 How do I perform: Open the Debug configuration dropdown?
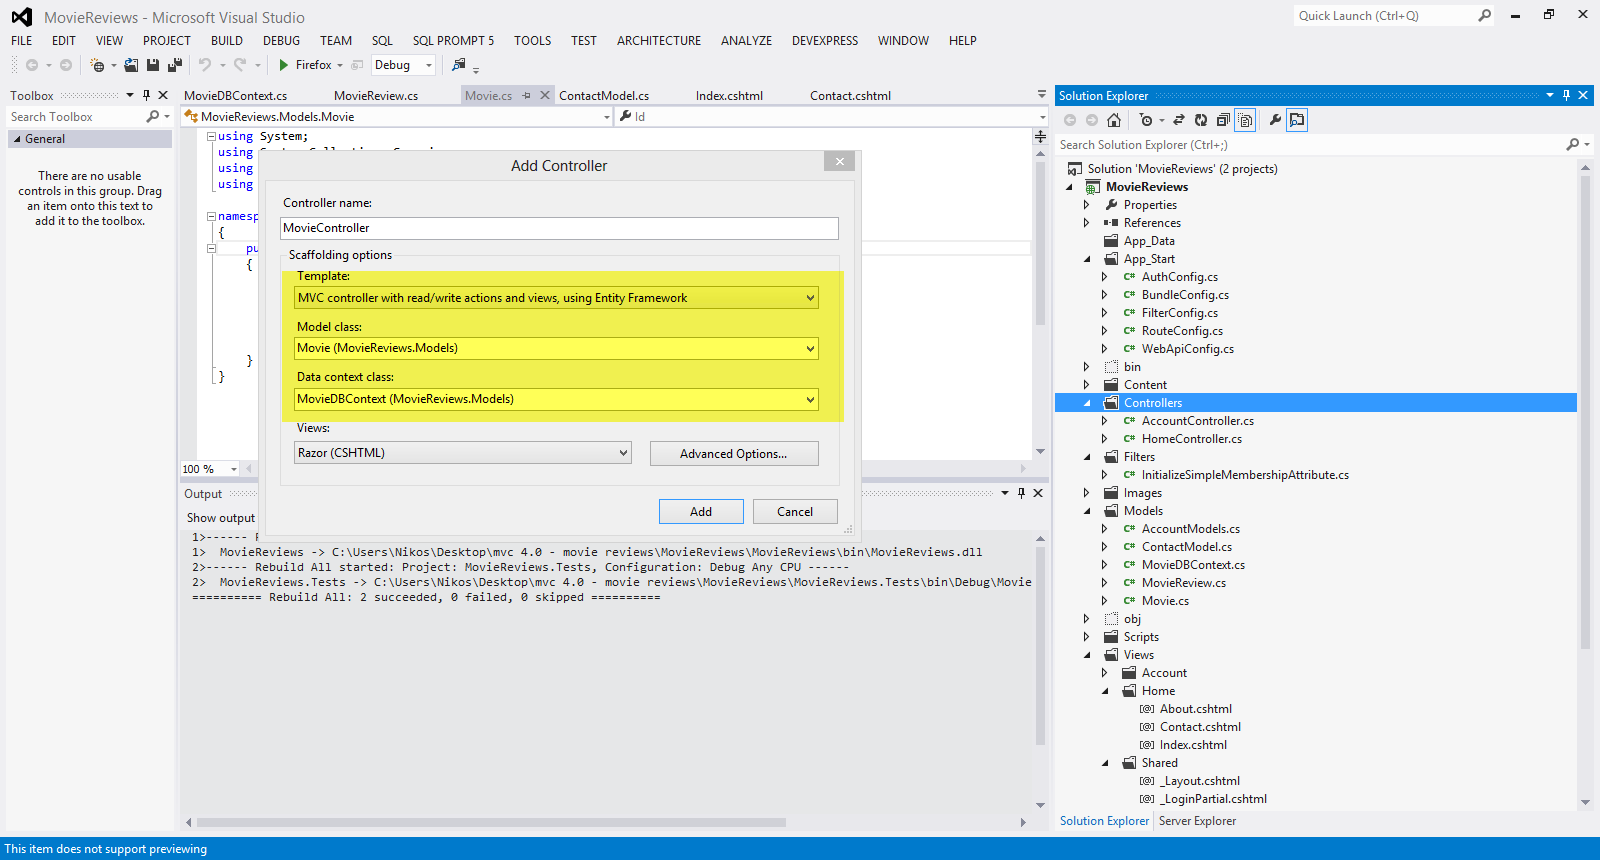tap(429, 65)
